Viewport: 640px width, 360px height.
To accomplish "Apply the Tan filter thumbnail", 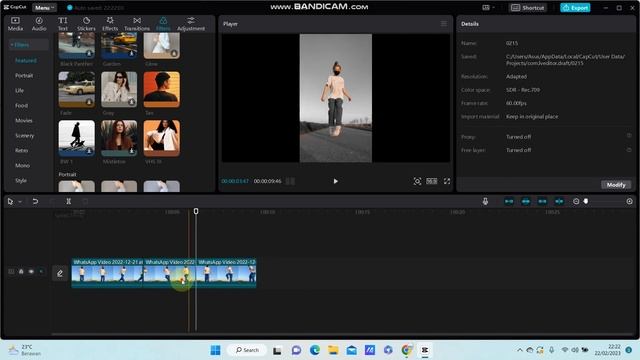I will point(162,89).
